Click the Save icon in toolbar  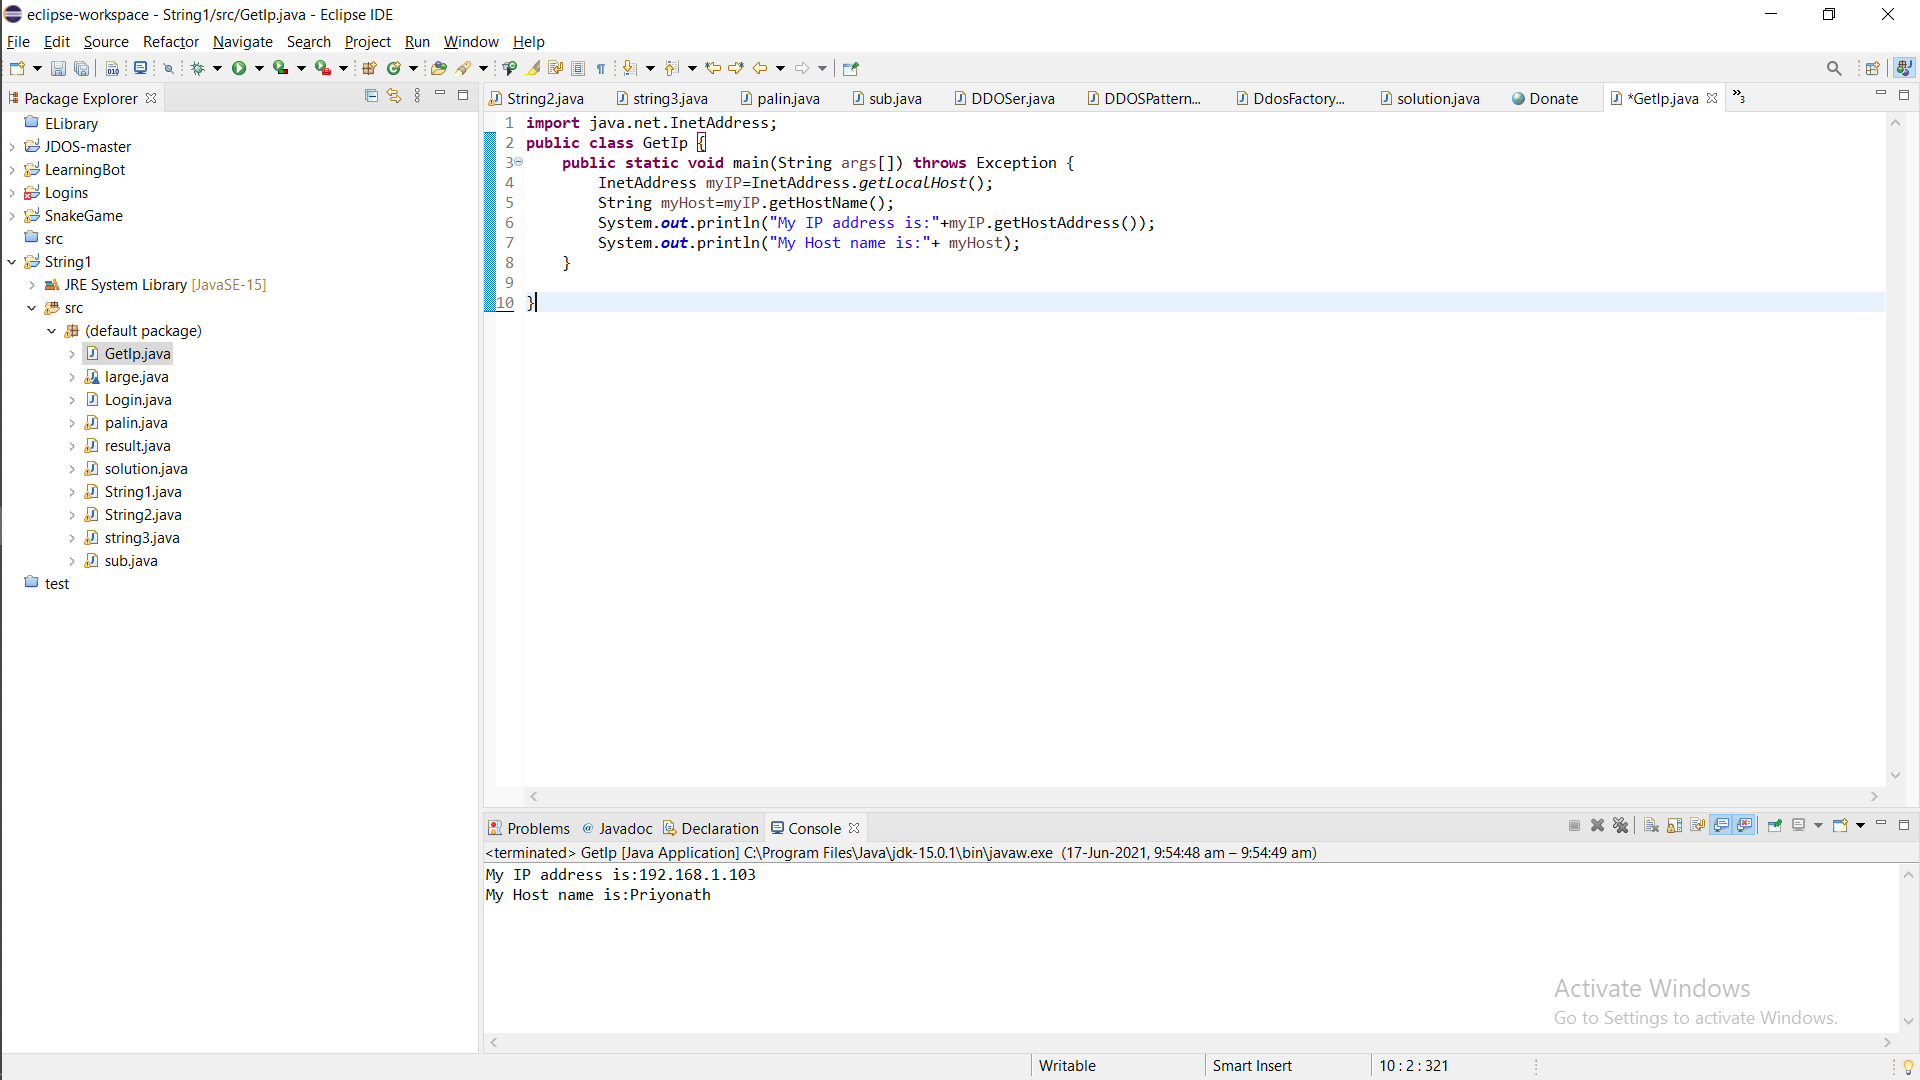[58, 68]
